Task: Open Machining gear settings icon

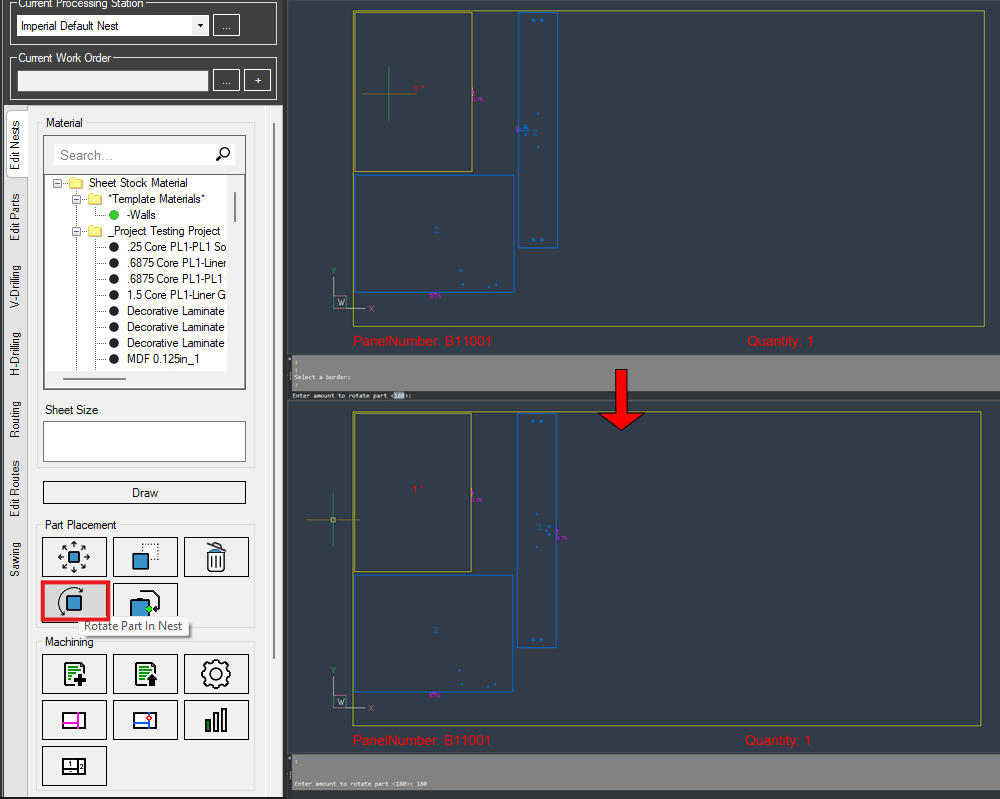Action: click(x=216, y=674)
